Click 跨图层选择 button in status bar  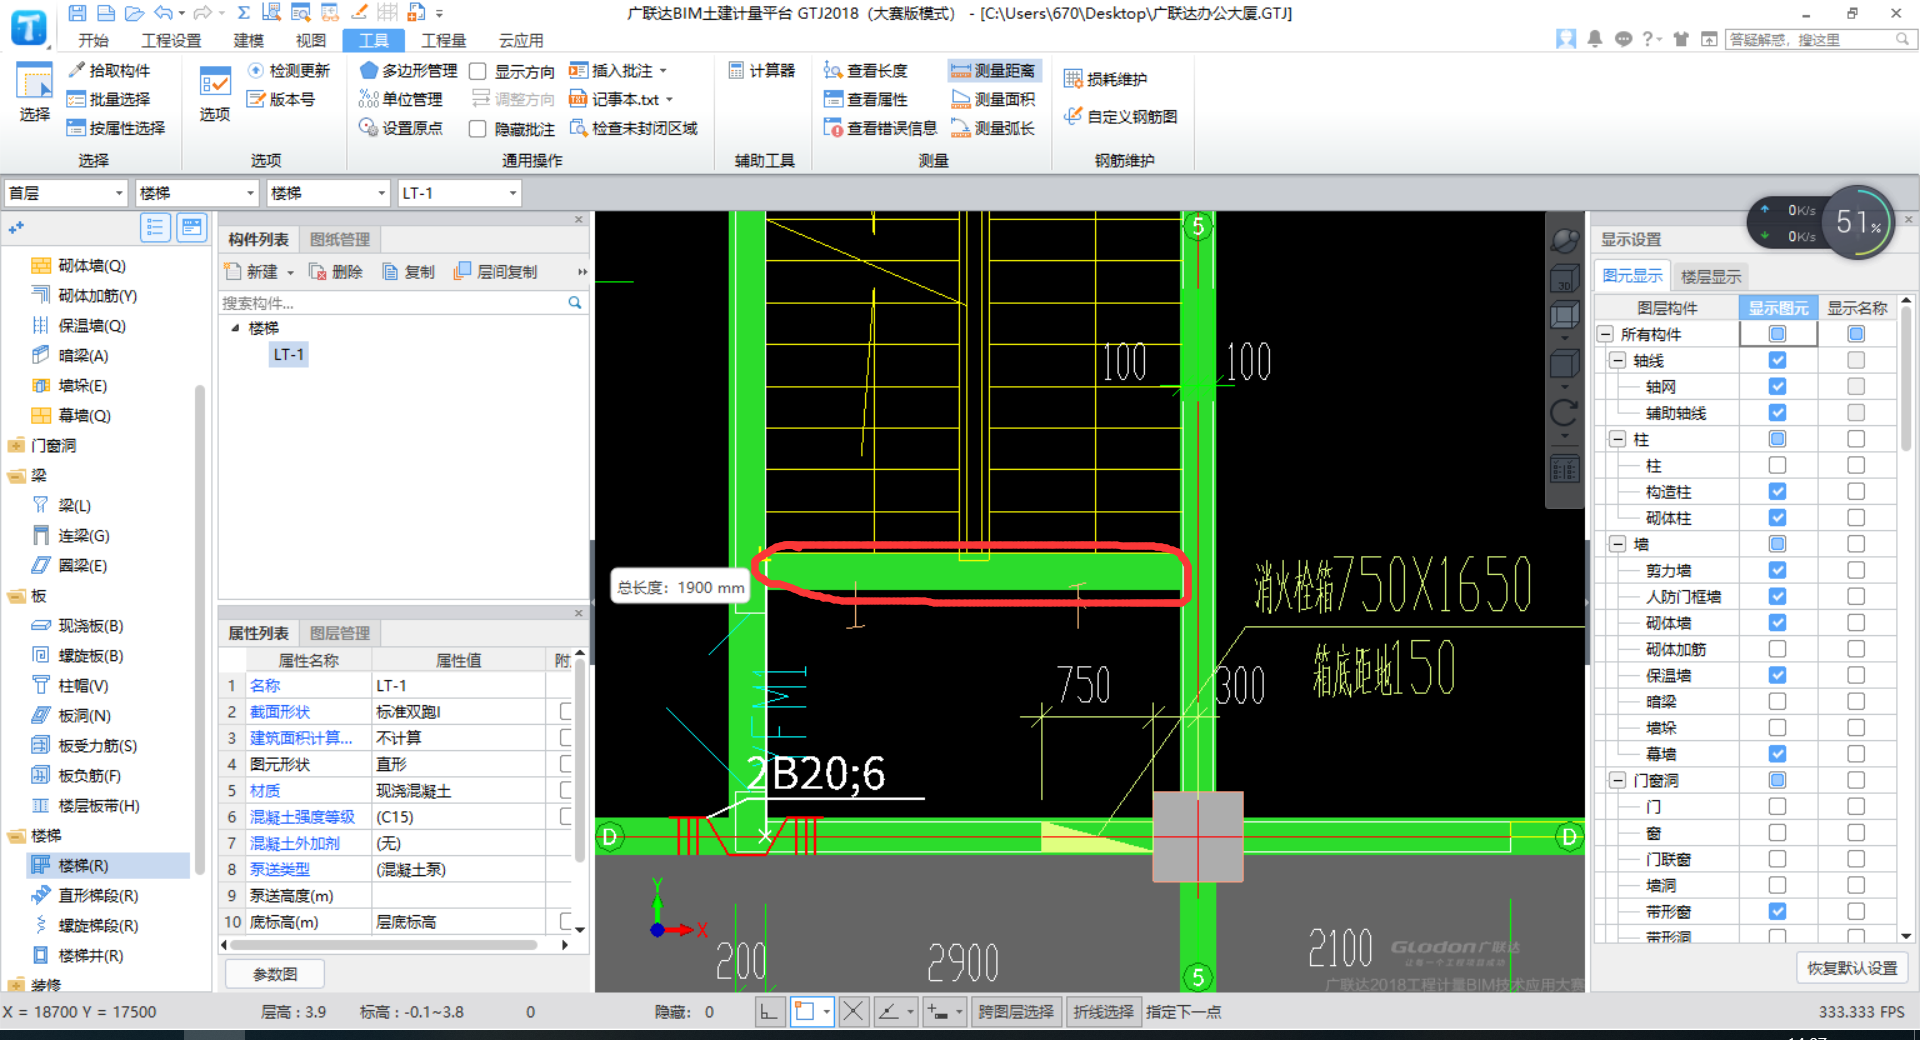[x=1016, y=1012]
